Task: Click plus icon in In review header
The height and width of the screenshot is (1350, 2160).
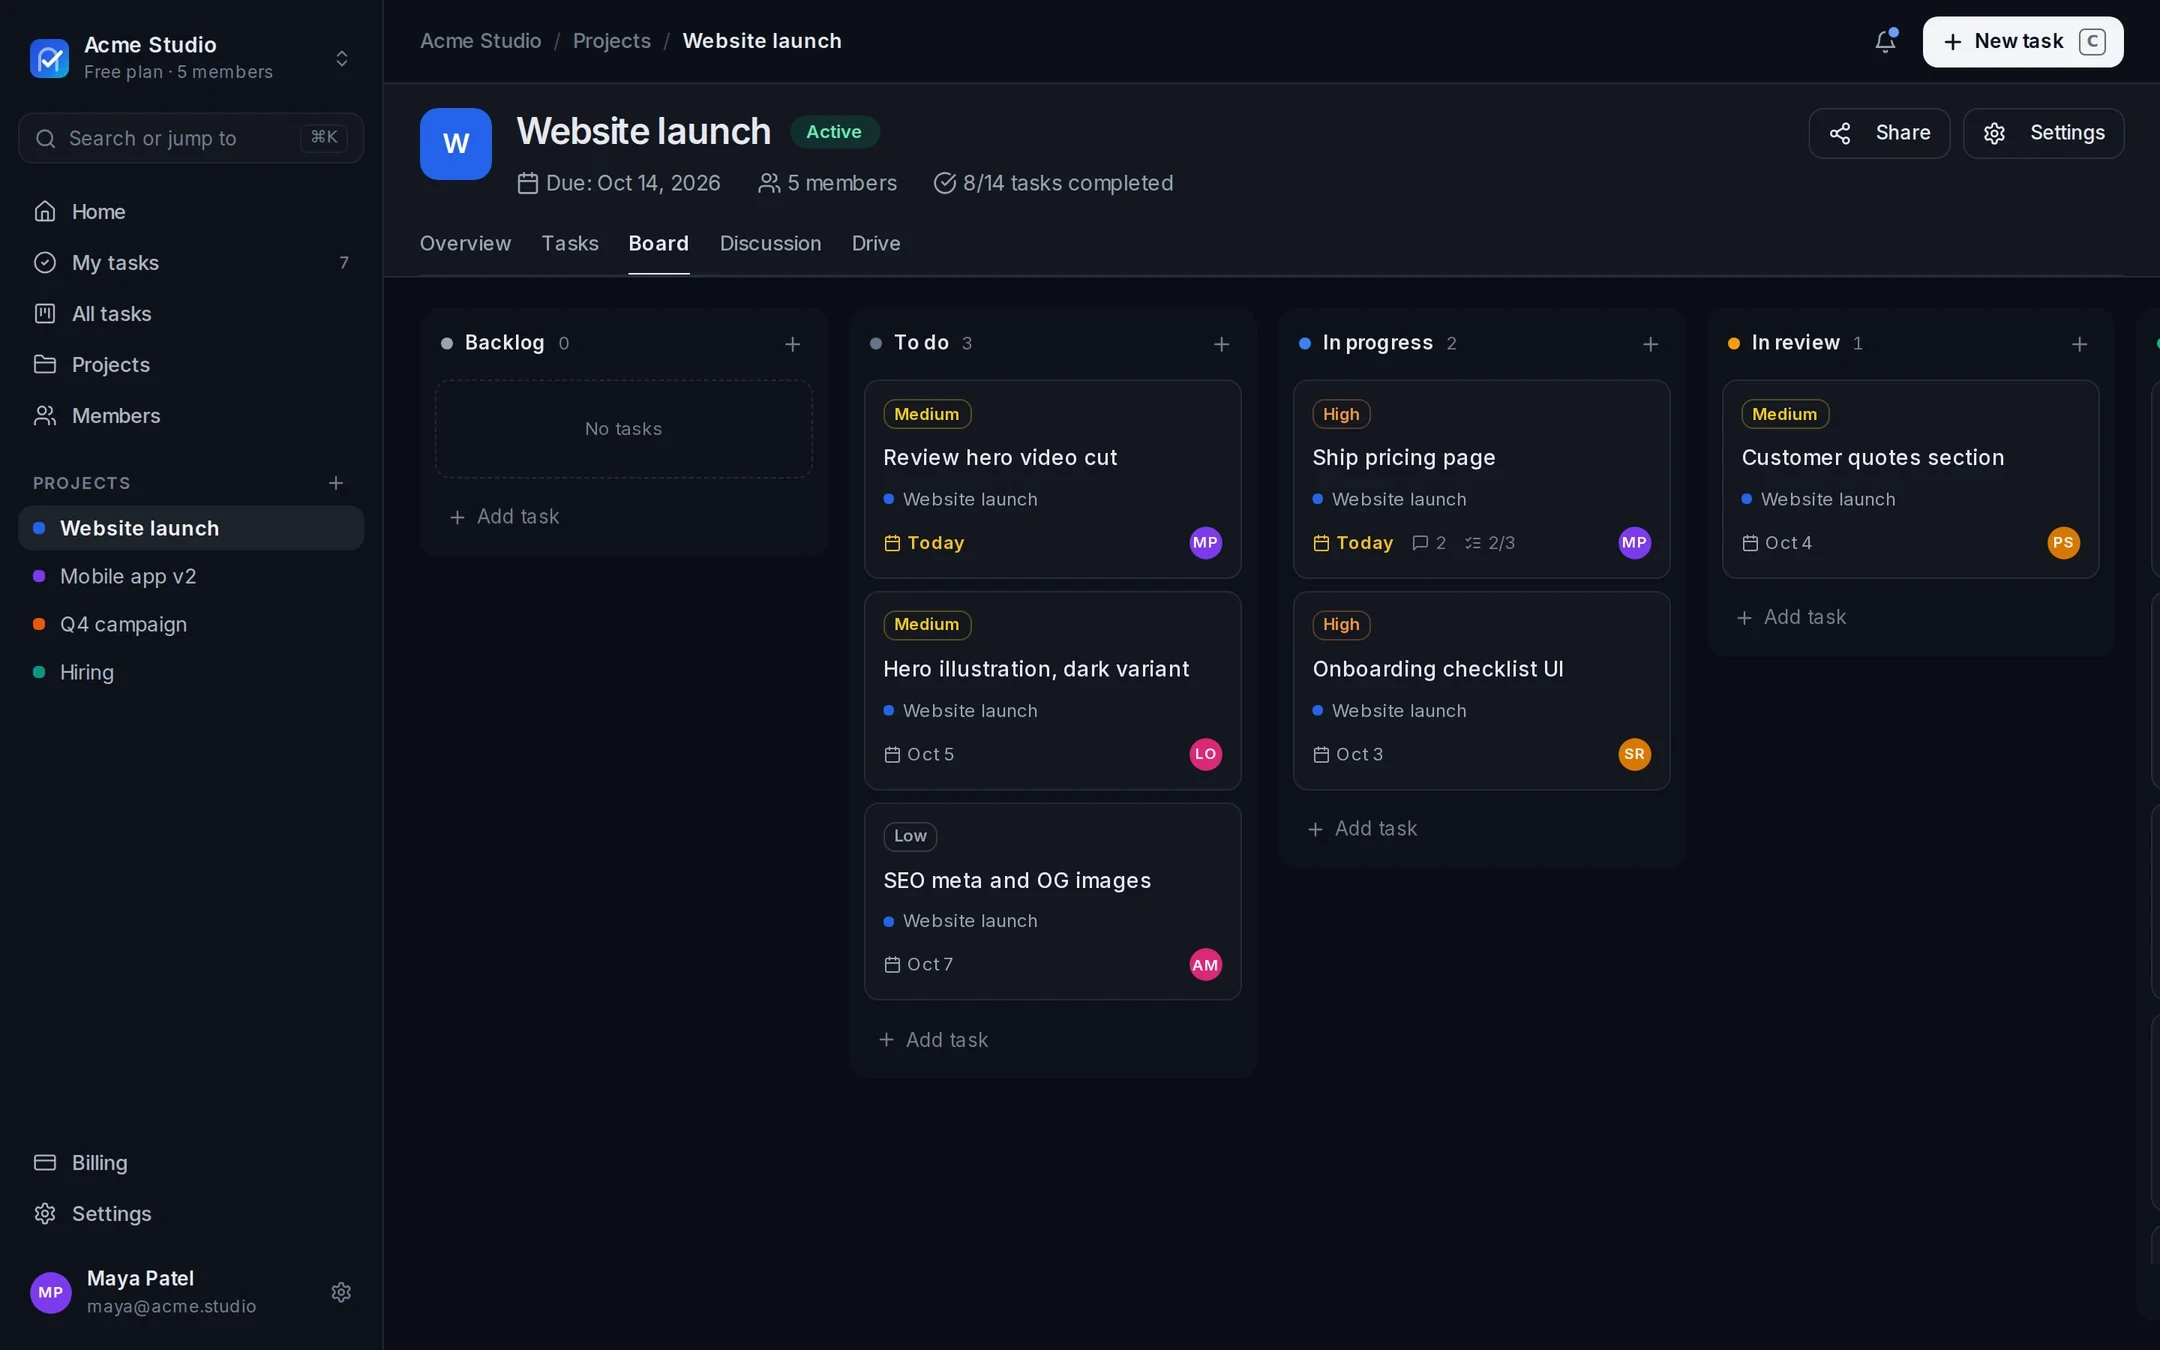Action: click(x=2080, y=344)
